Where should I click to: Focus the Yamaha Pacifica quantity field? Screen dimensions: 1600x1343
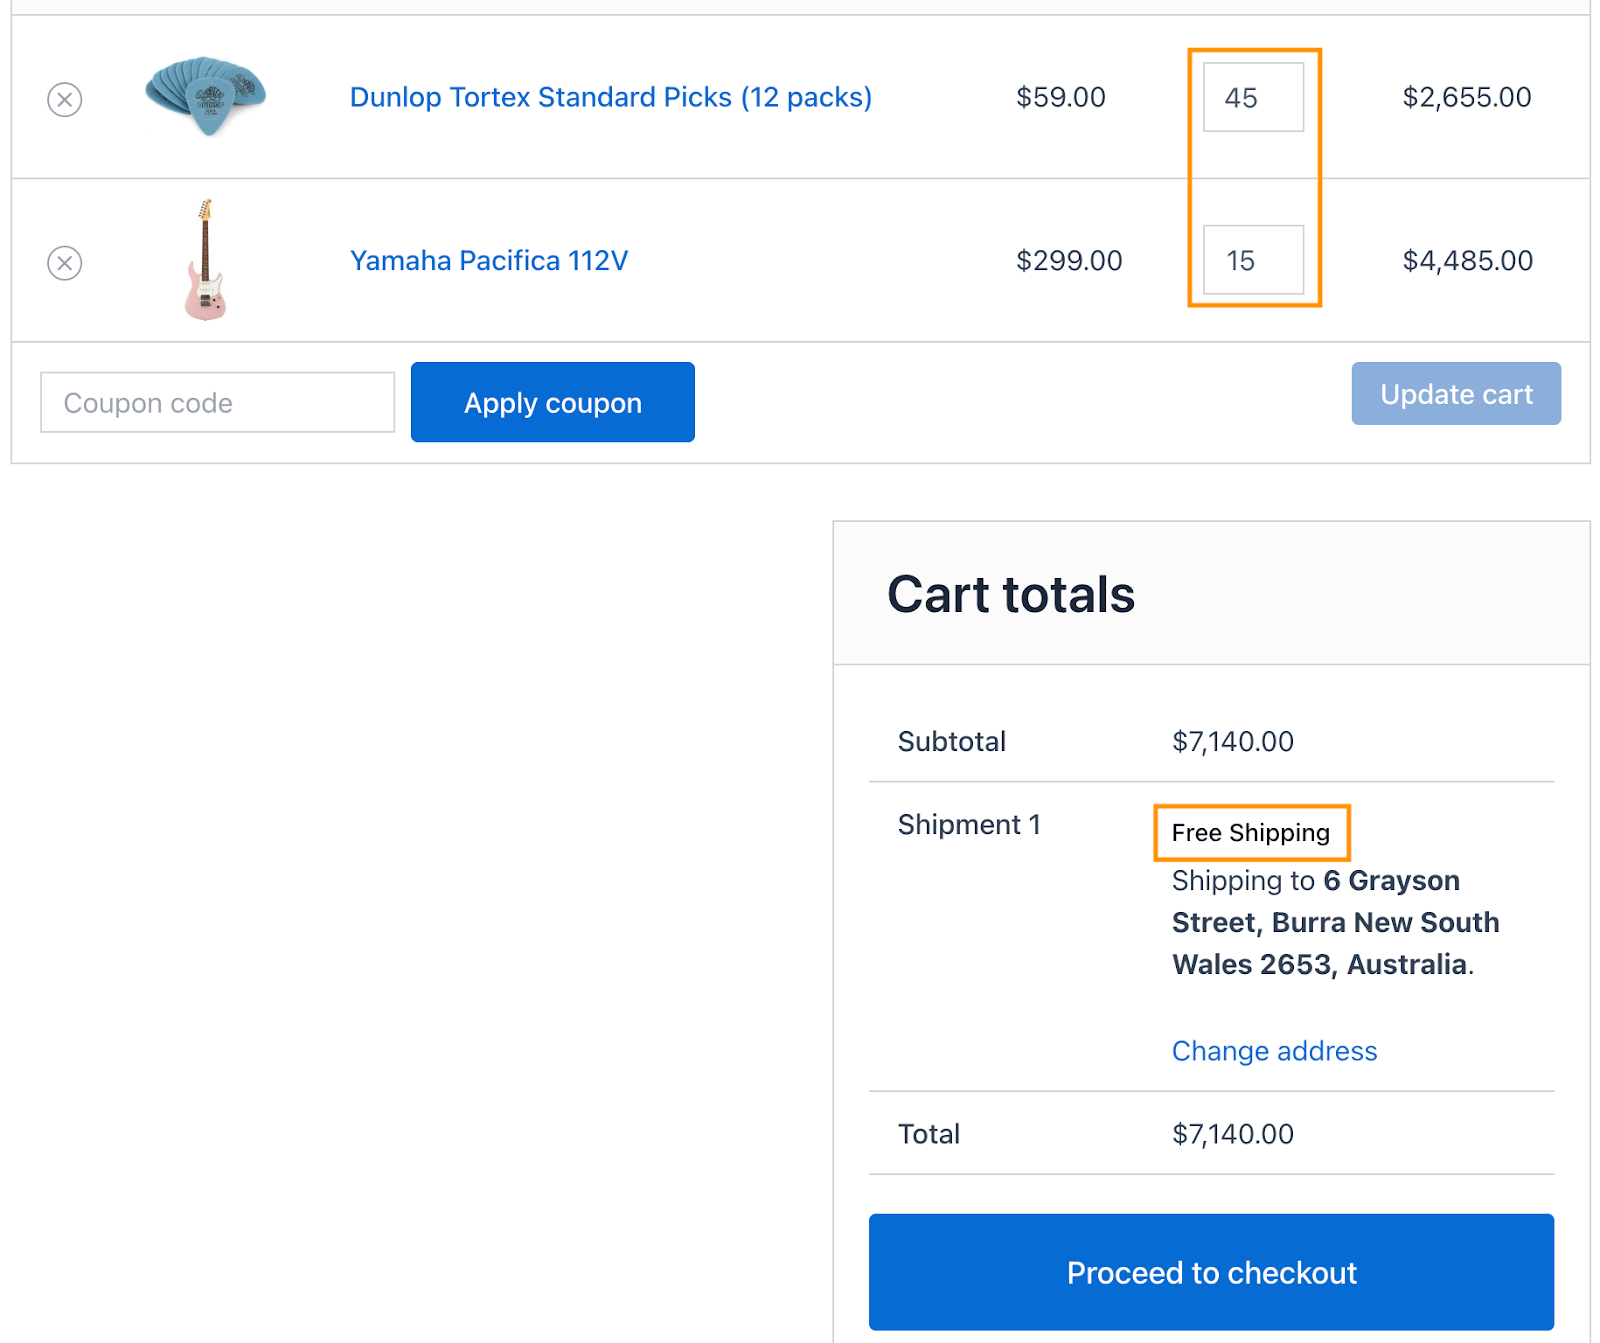[x=1252, y=260]
